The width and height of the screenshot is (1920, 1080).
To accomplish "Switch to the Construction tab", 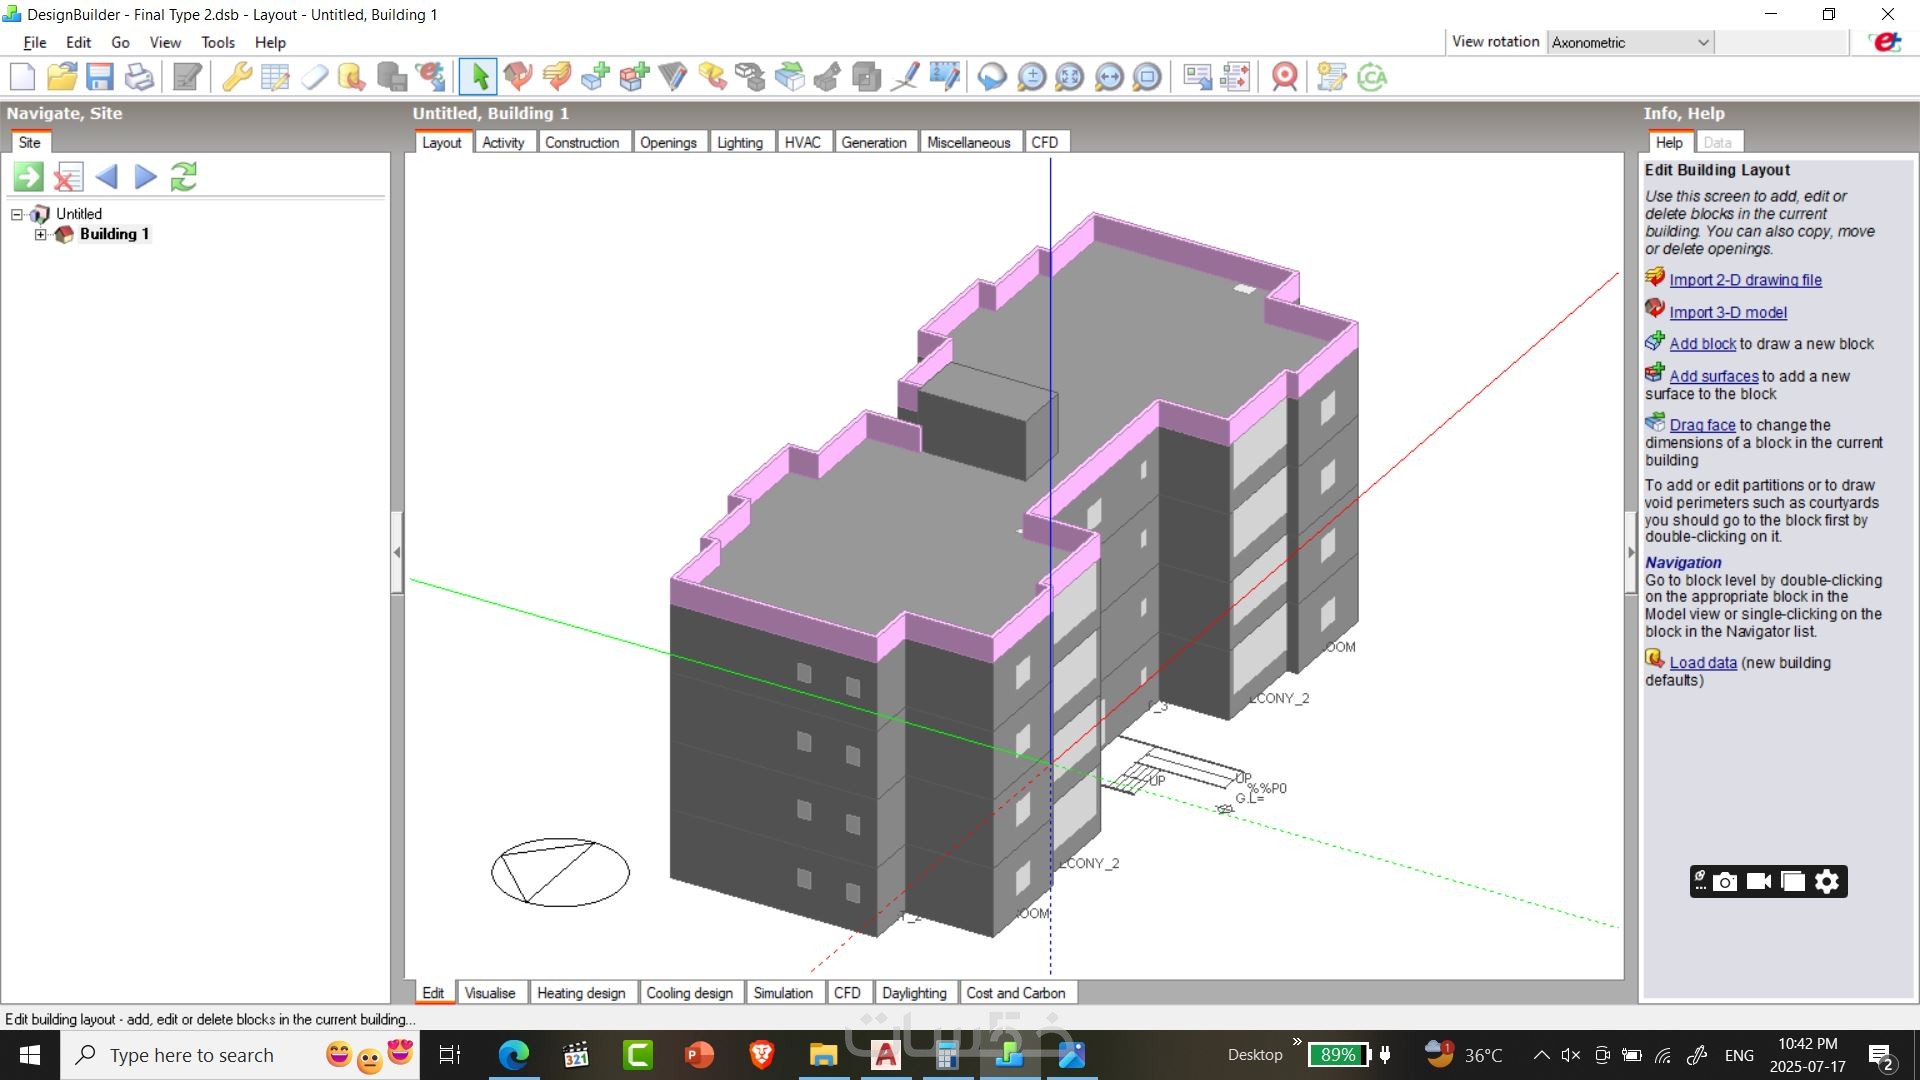I will tap(582, 142).
